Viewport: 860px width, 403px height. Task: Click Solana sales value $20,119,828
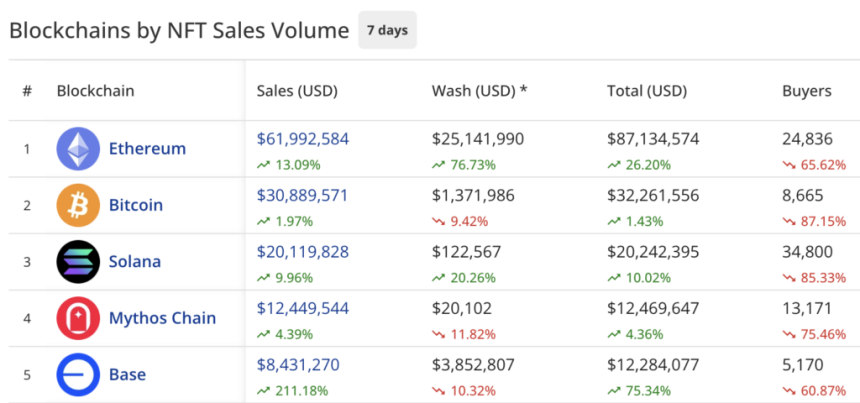coord(303,252)
